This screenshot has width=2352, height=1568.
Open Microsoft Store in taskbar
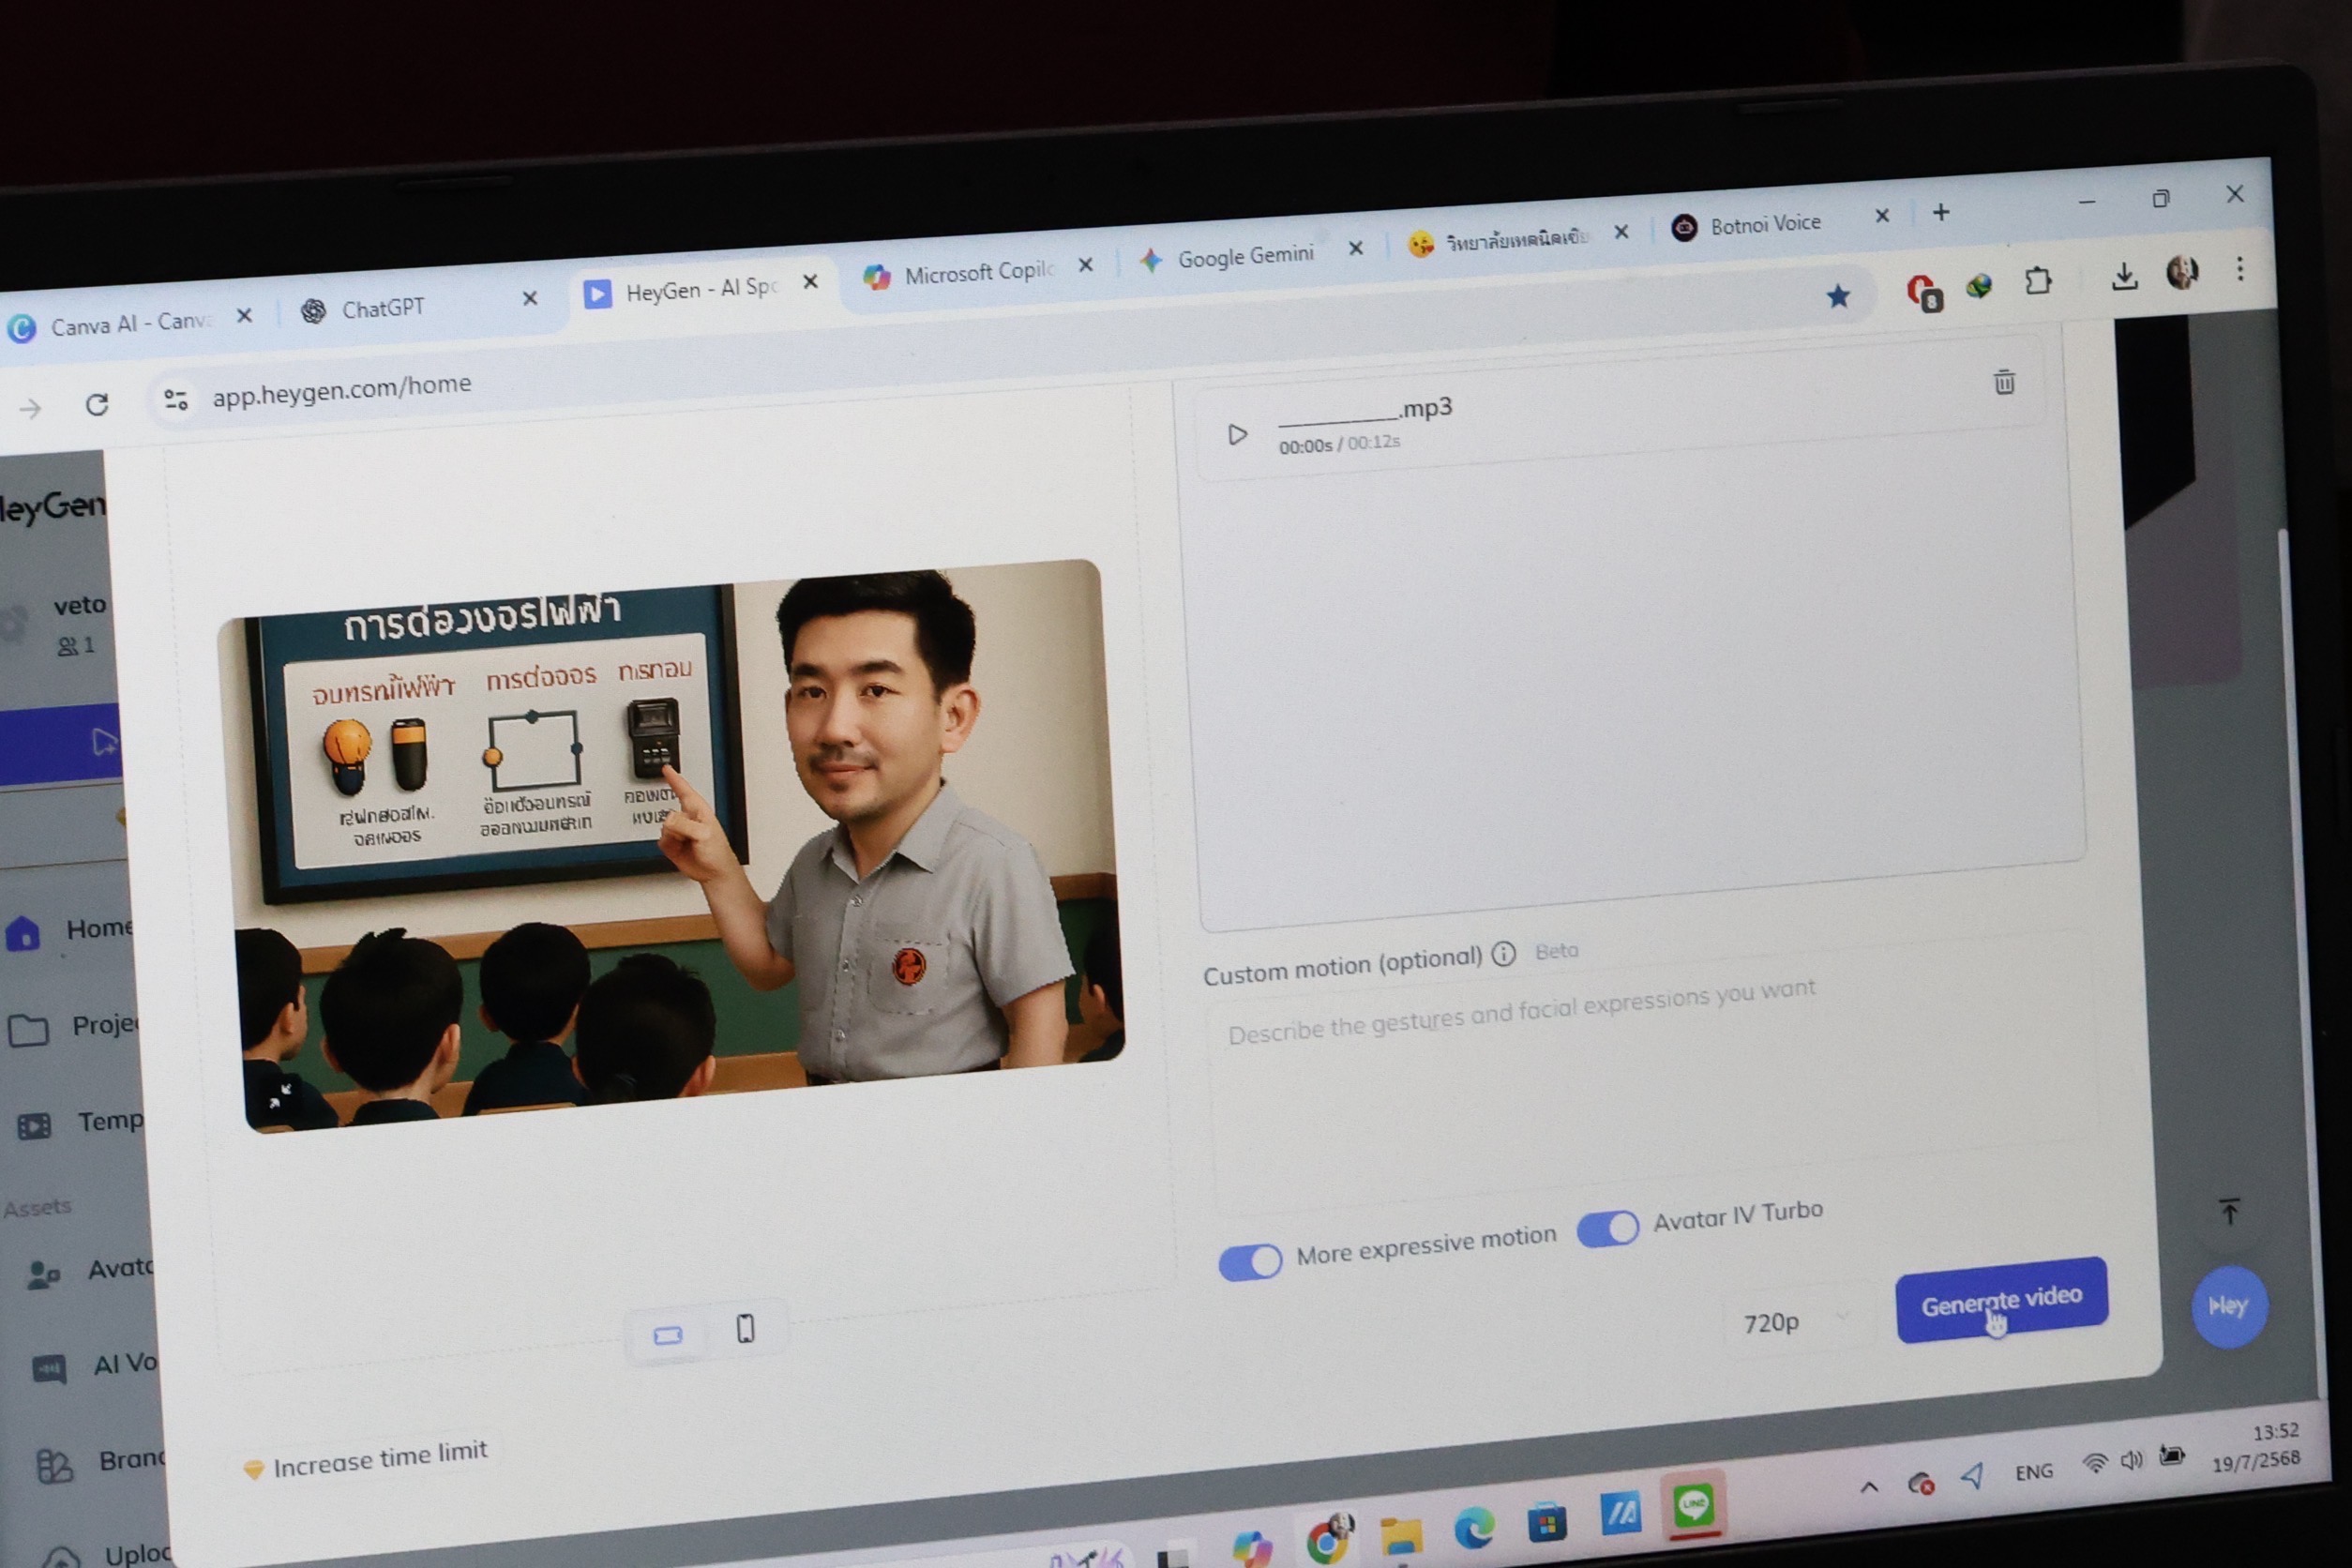[1547, 1521]
